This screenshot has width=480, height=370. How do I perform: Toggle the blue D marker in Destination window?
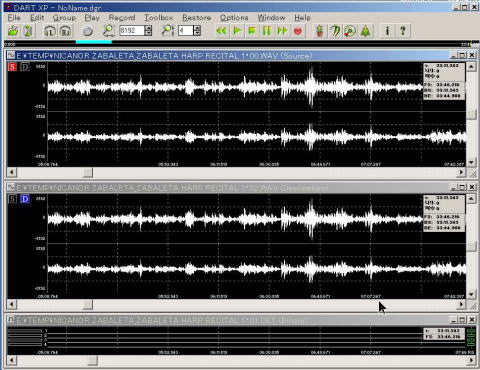pyautogui.click(x=25, y=199)
